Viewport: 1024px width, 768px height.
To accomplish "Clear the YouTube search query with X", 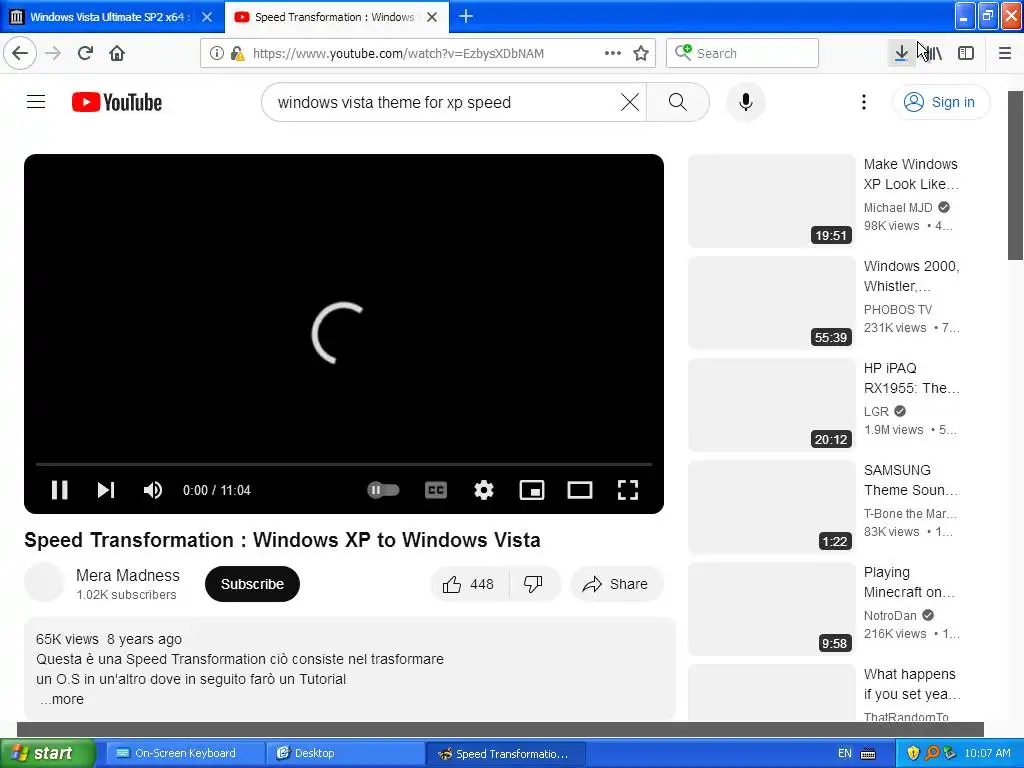I will [630, 102].
